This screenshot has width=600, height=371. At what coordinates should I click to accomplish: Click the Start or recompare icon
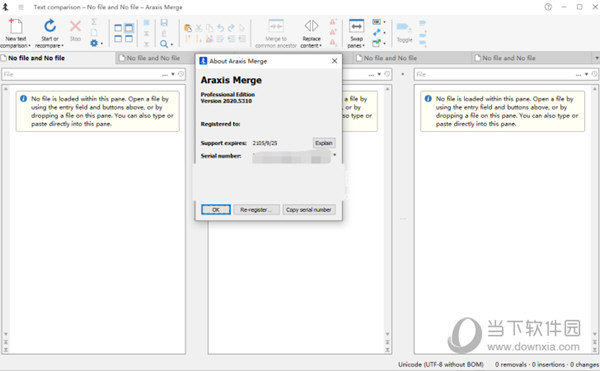pyautogui.click(x=50, y=26)
